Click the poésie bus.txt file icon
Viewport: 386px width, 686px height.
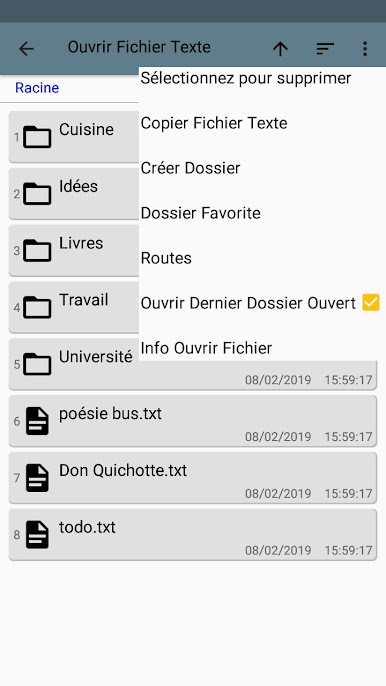click(x=37, y=421)
